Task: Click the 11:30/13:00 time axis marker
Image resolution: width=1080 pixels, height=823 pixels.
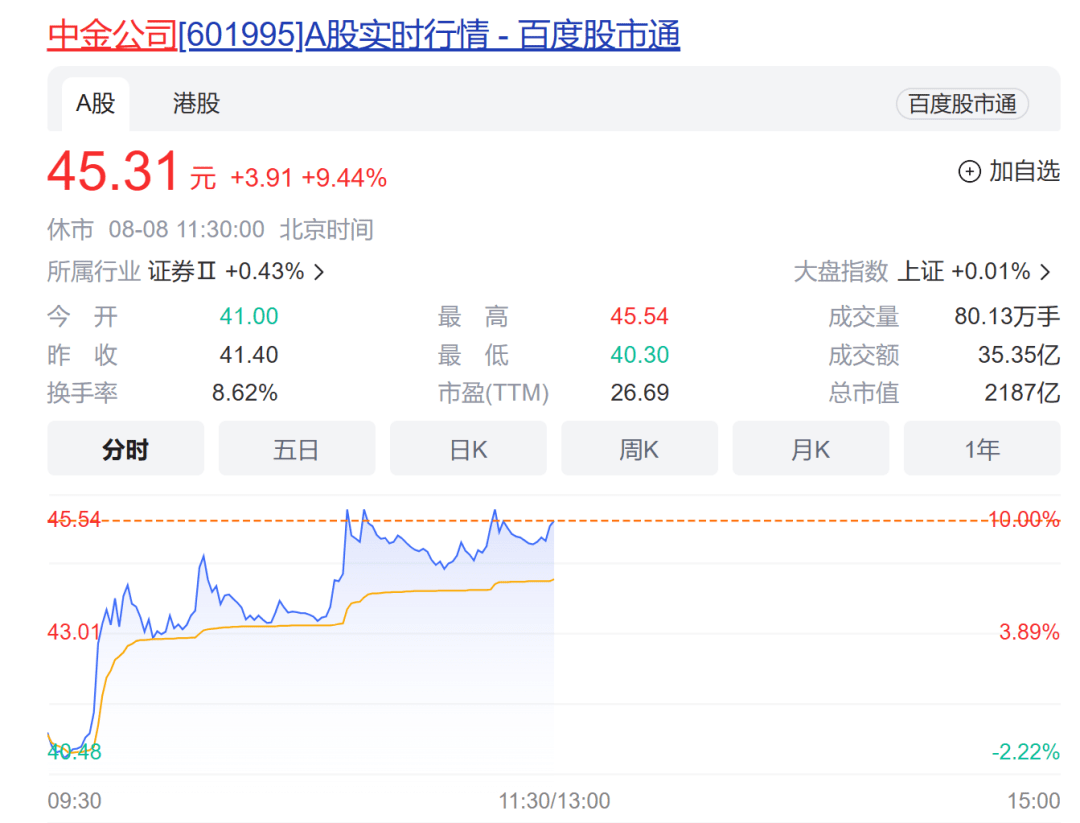Action: pyautogui.click(x=554, y=801)
